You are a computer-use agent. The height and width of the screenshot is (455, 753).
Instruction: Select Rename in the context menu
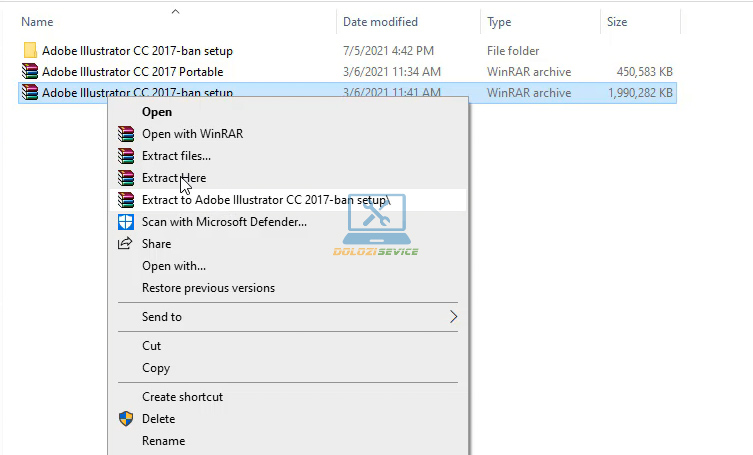coord(163,441)
